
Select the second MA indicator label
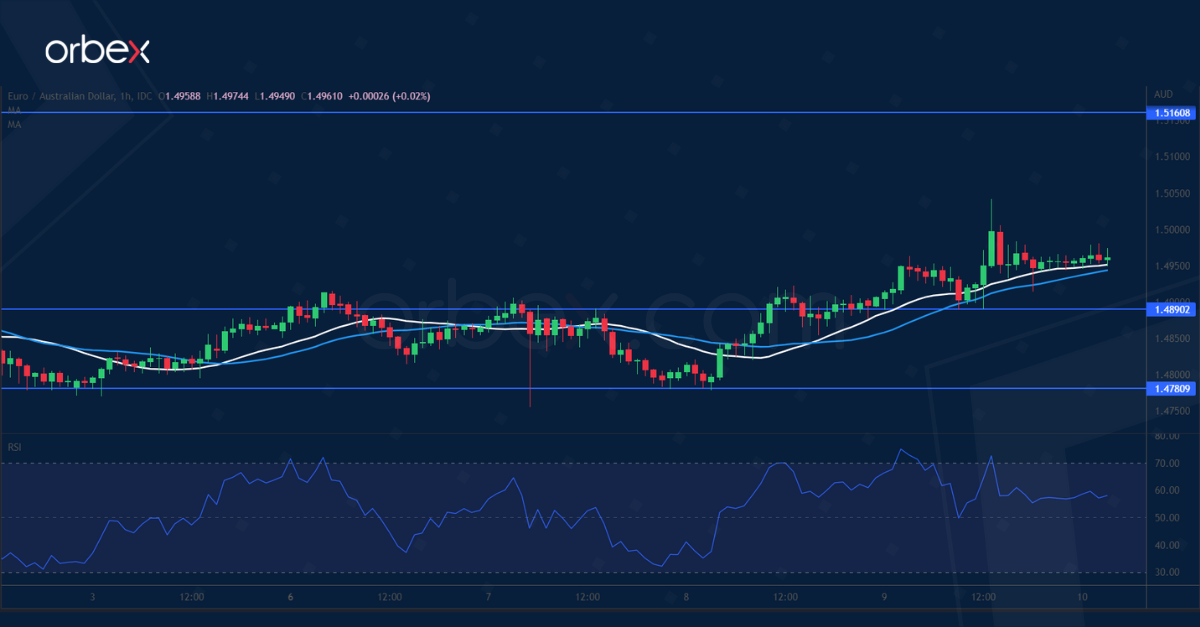coord(14,124)
